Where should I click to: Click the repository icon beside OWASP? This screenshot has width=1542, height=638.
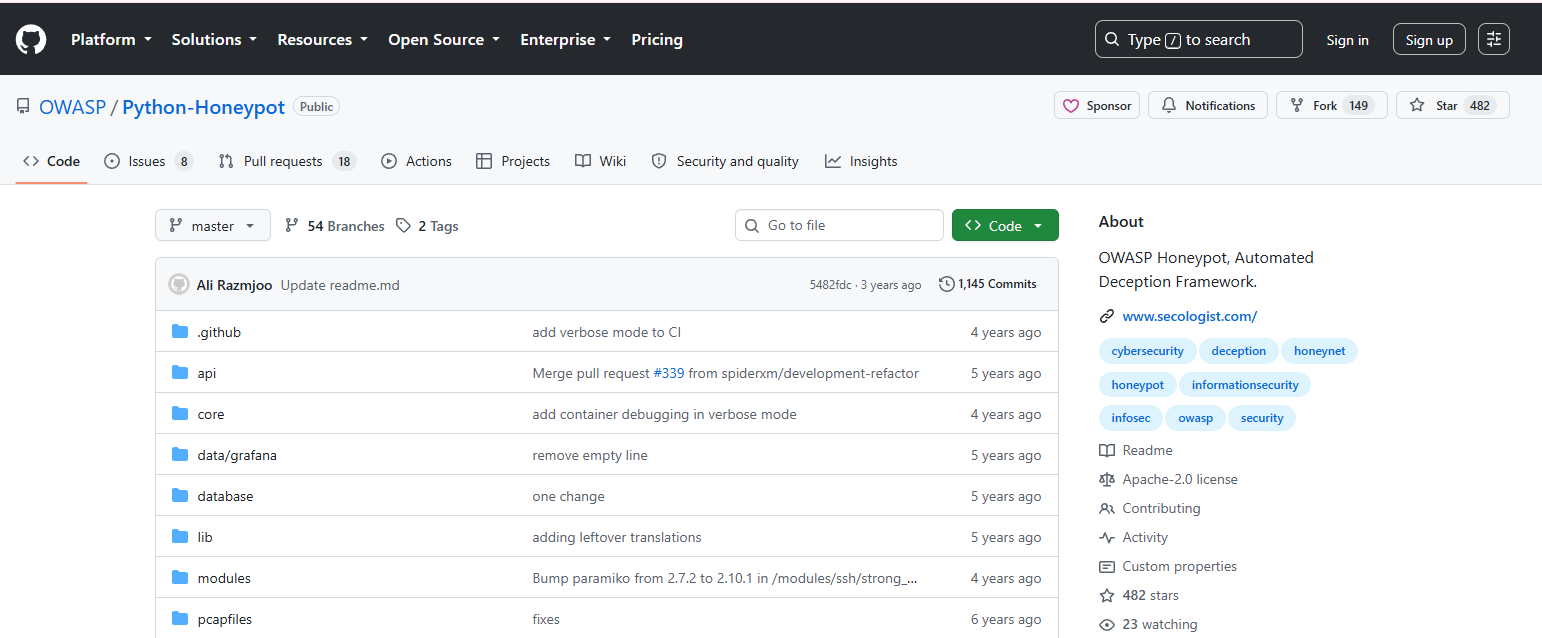pos(23,107)
